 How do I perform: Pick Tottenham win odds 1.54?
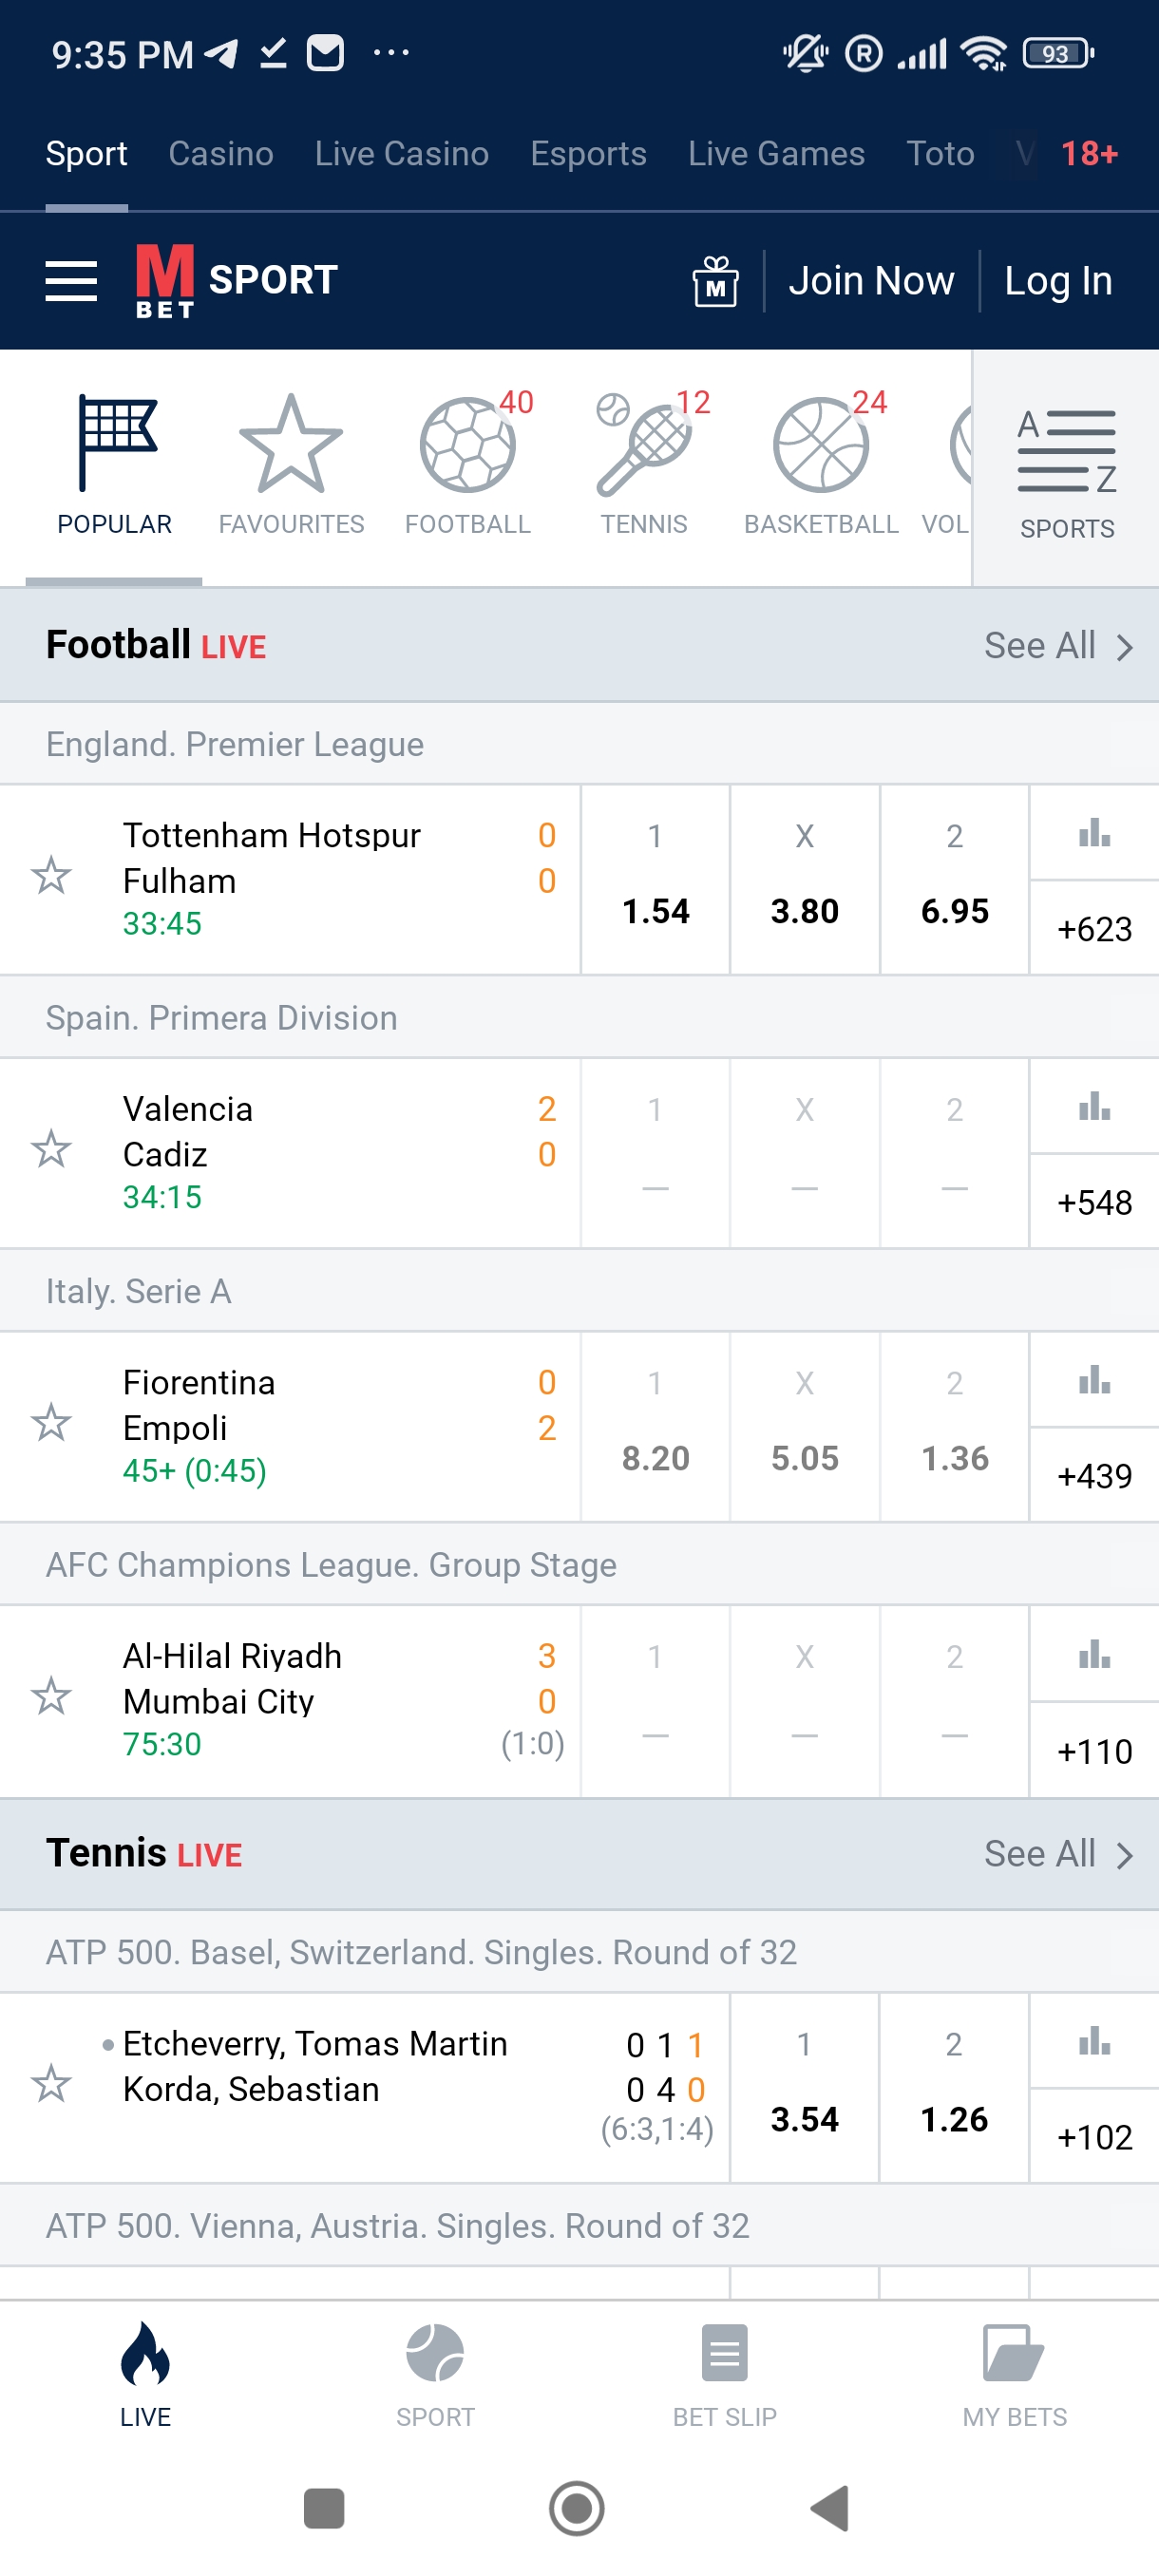pos(655,880)
